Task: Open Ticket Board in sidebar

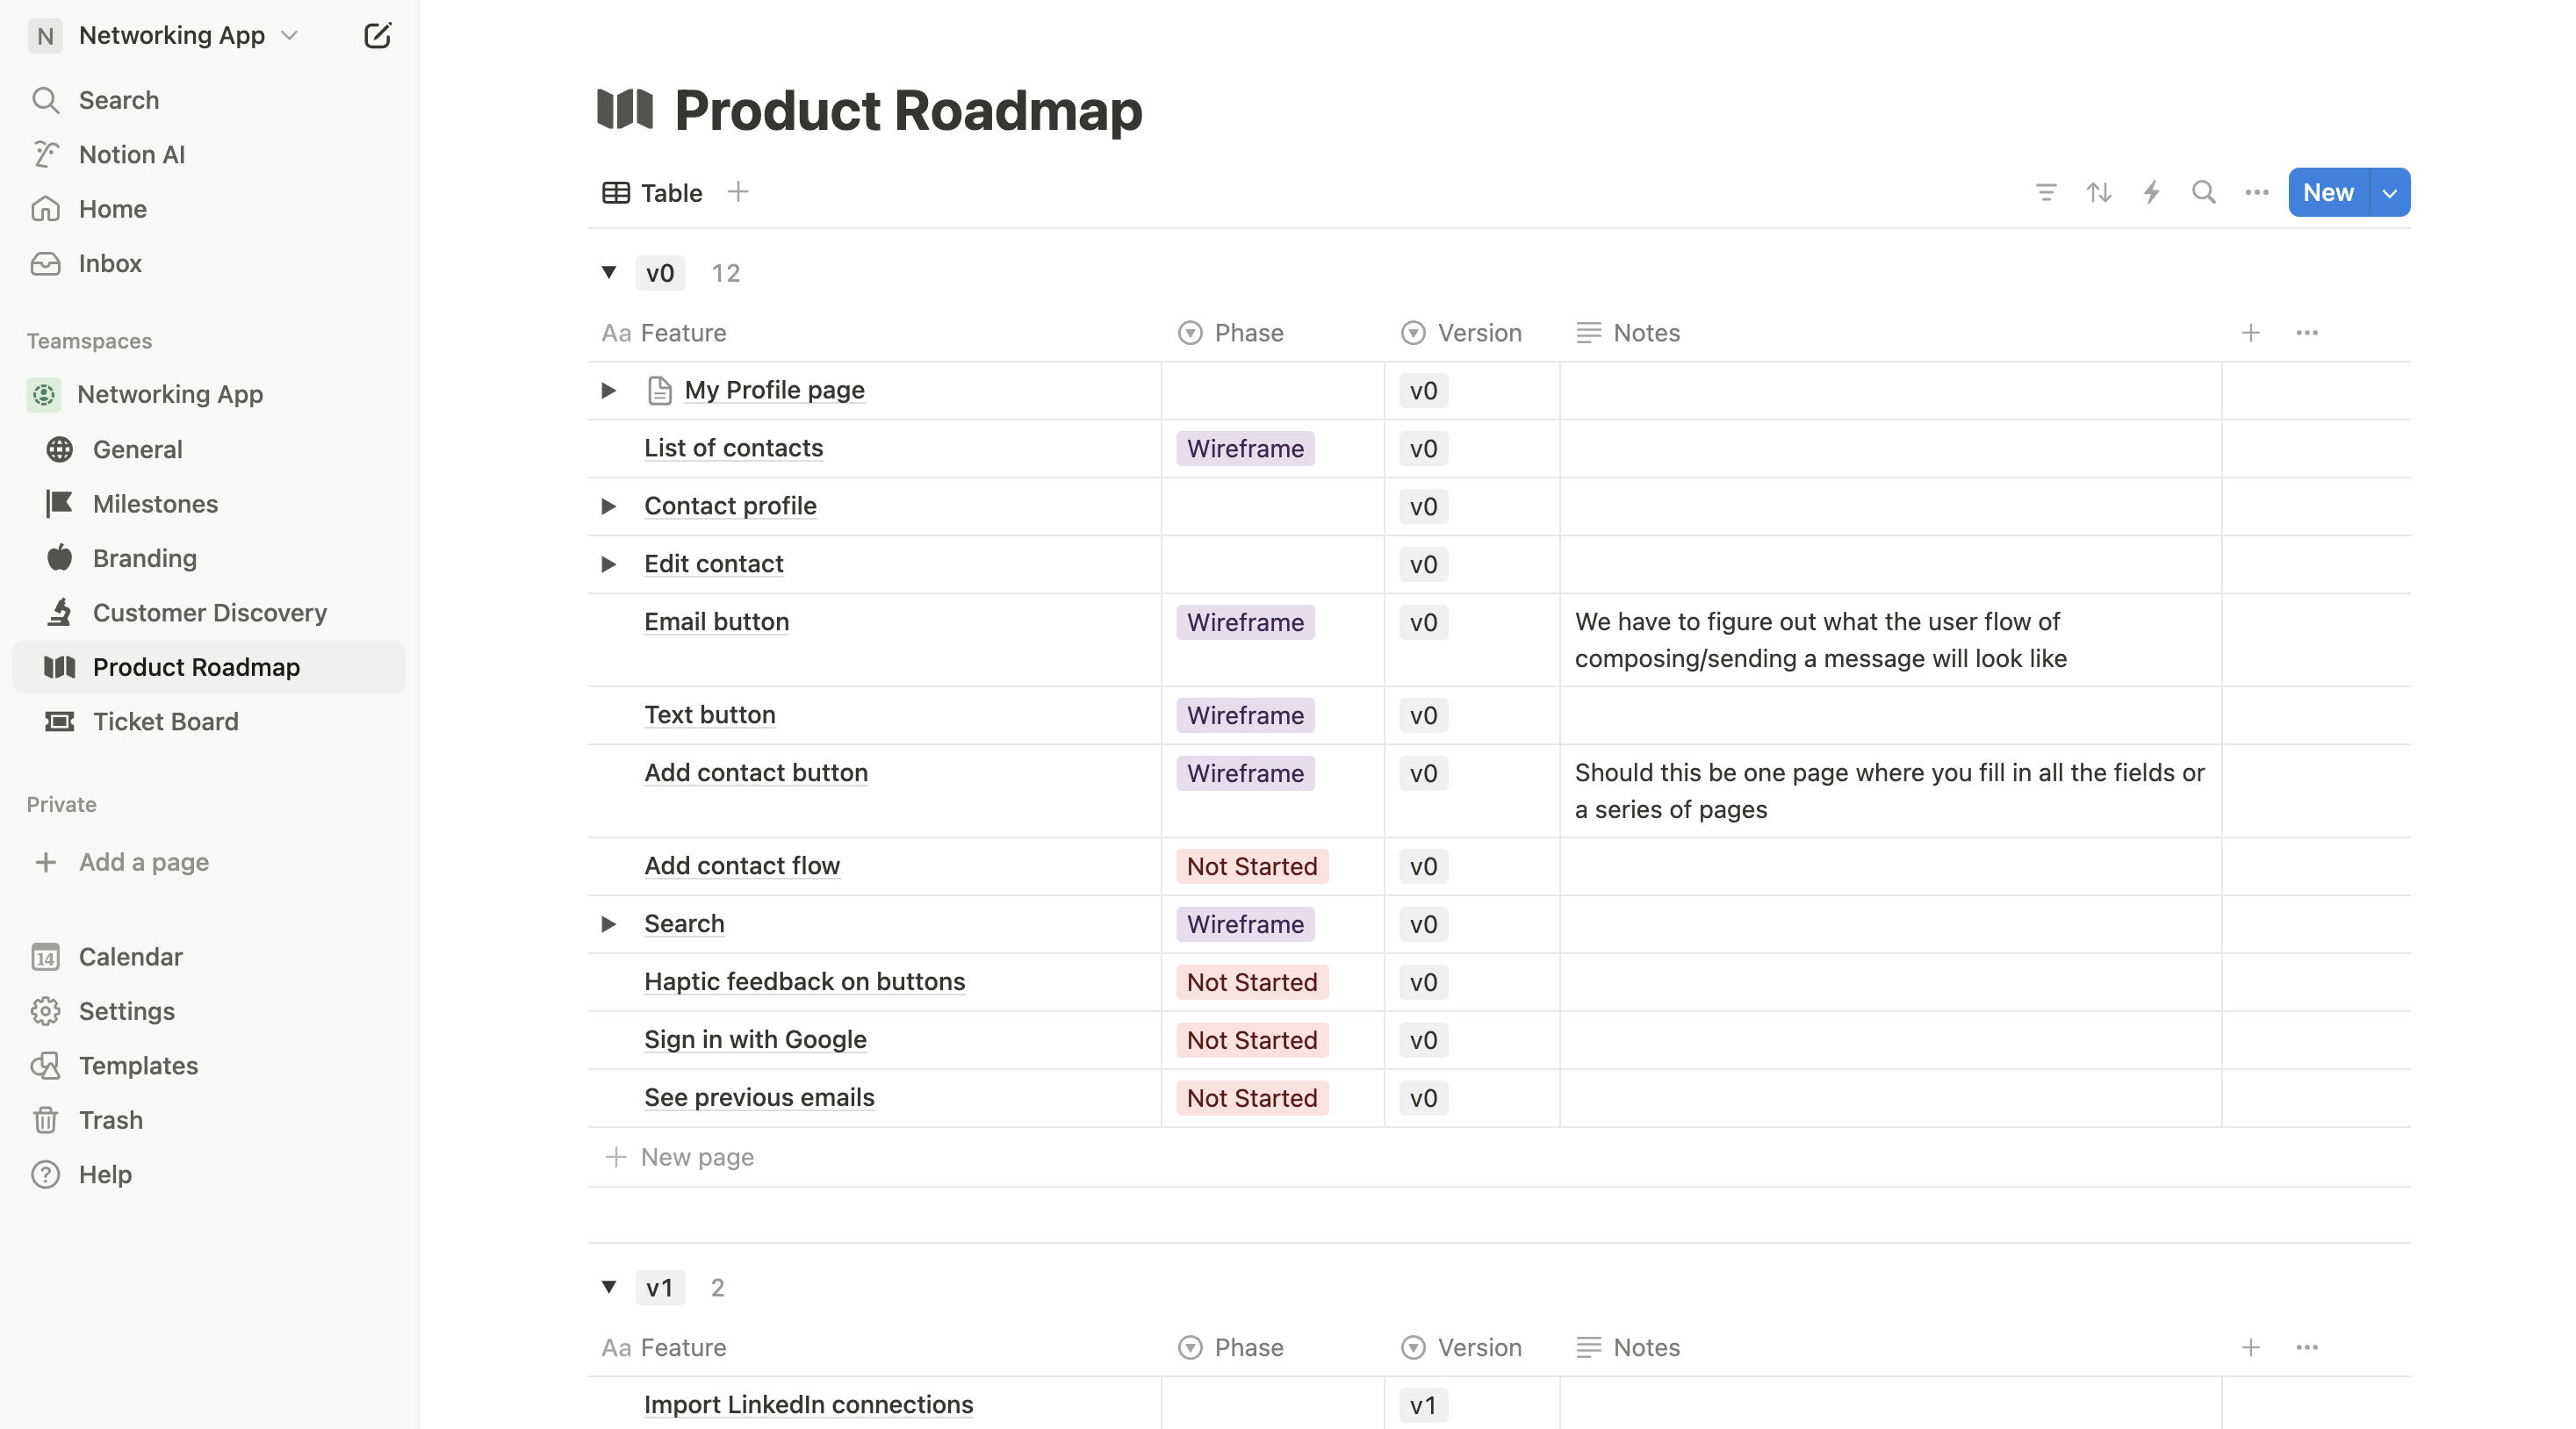Action: pos(165,721)
